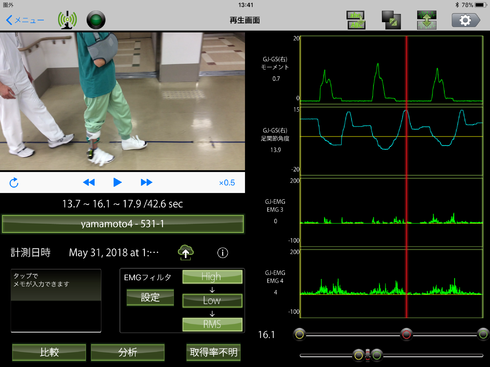Tap the green status indicator light
This screenshot has width=490, height=367.
click(x=96, y=20)
